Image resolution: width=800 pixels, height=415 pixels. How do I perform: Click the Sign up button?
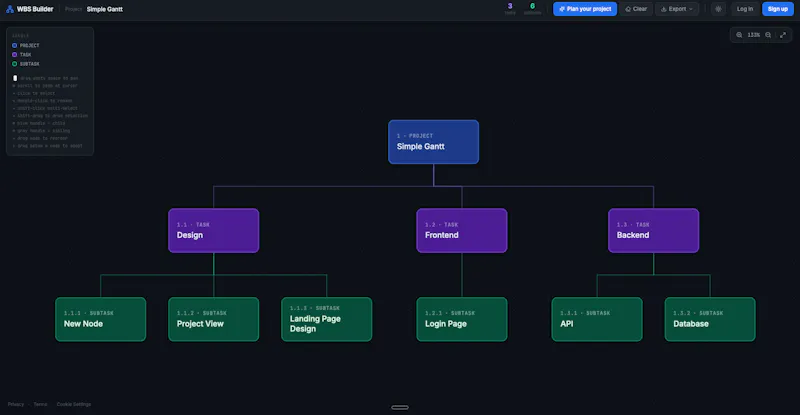(778, 9)
